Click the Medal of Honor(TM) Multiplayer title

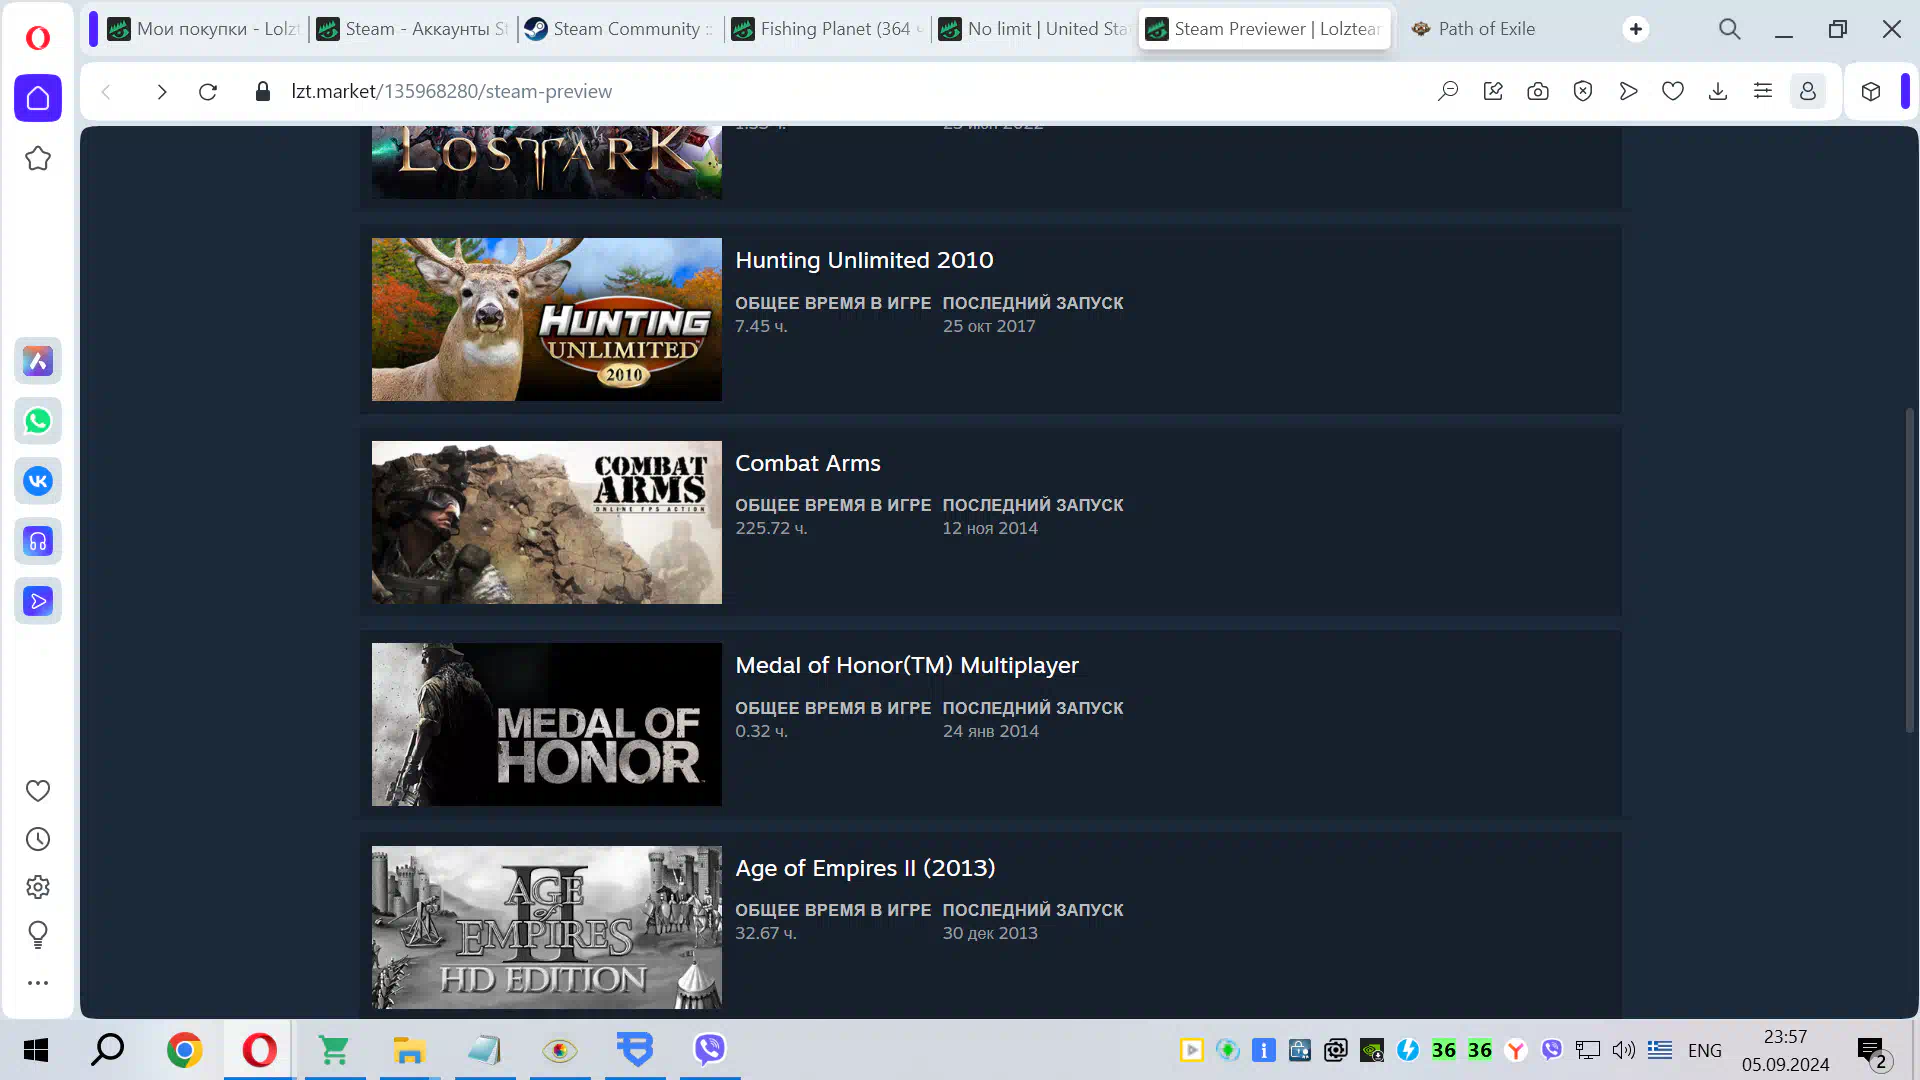(x=907, y=665)
